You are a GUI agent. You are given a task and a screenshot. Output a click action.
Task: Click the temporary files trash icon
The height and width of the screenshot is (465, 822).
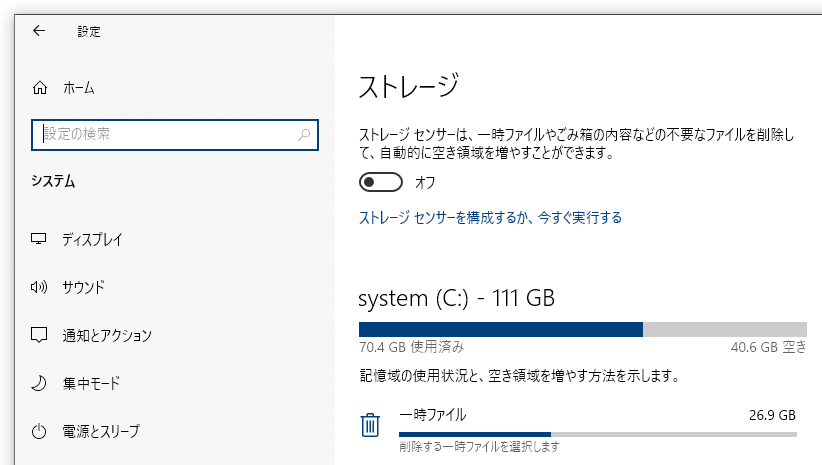[x=370, y=425]
